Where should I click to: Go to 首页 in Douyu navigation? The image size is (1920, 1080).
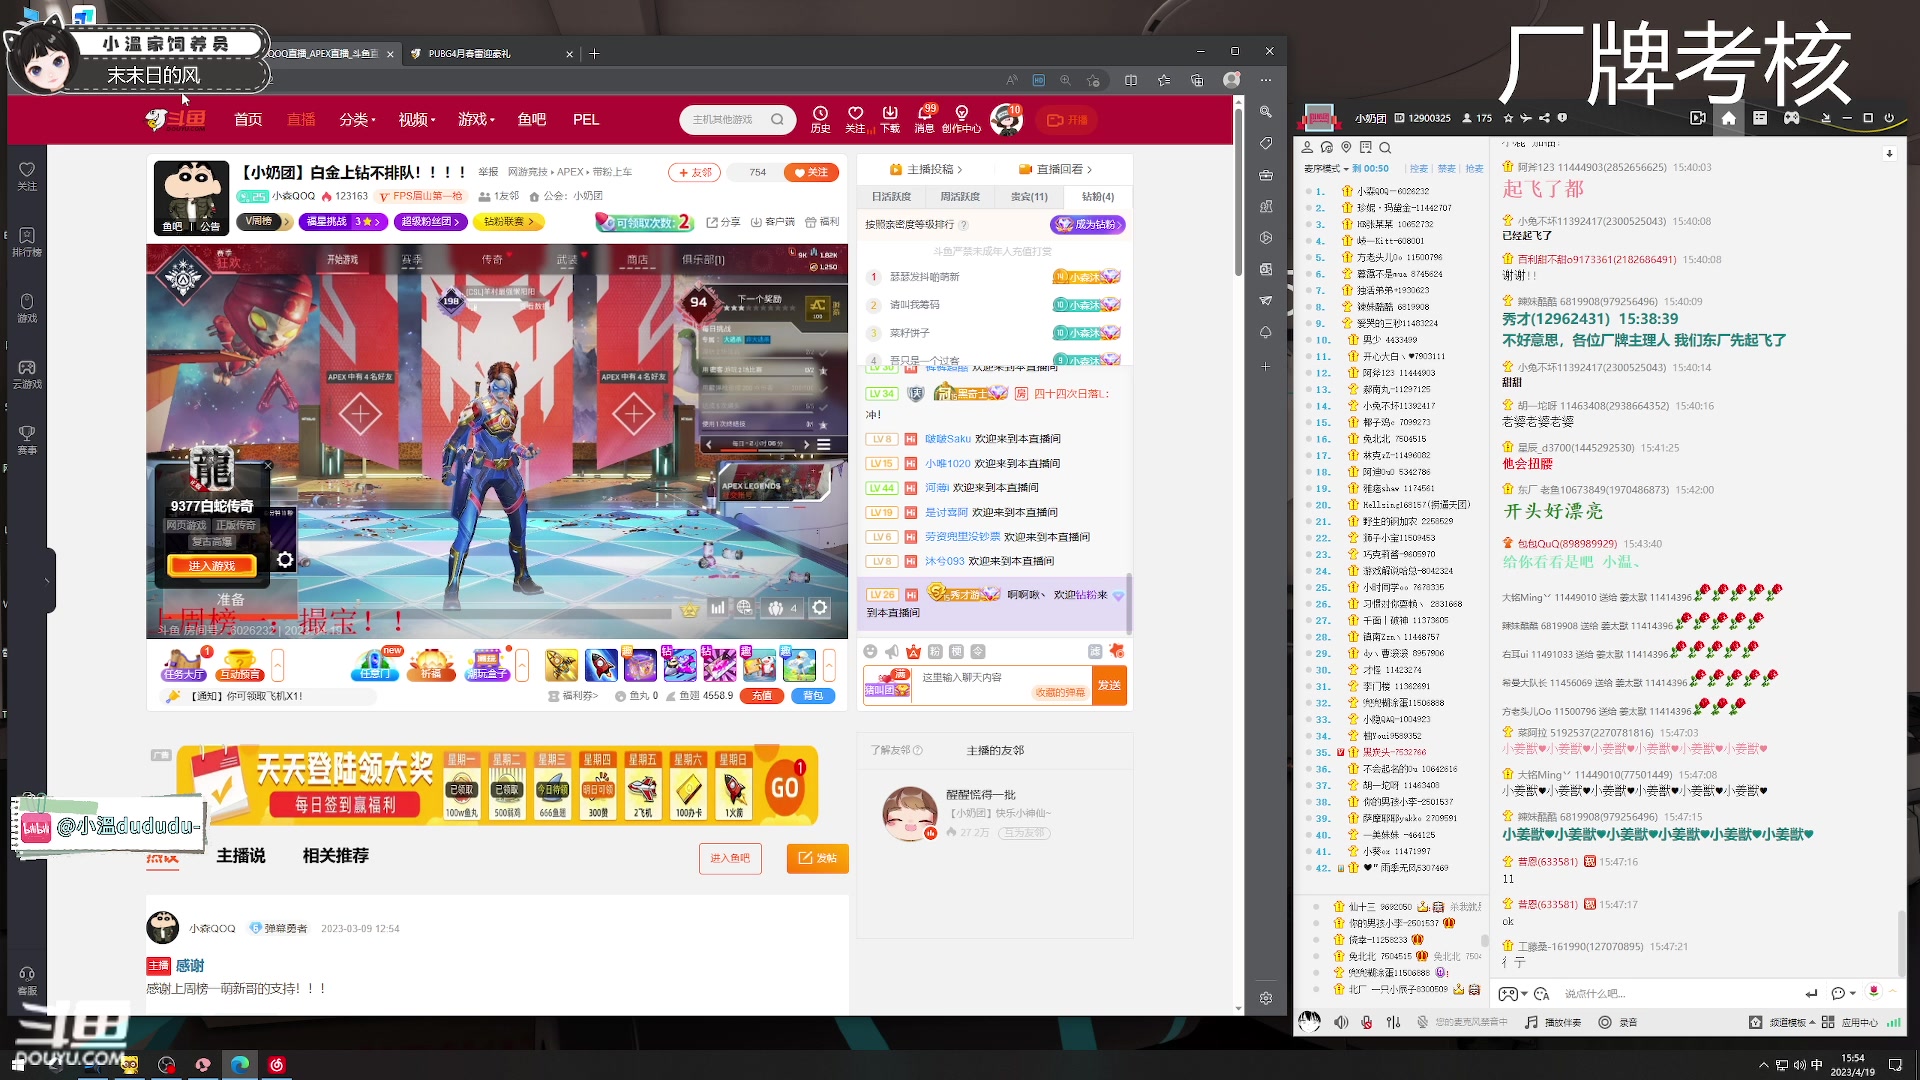(248, 120)
